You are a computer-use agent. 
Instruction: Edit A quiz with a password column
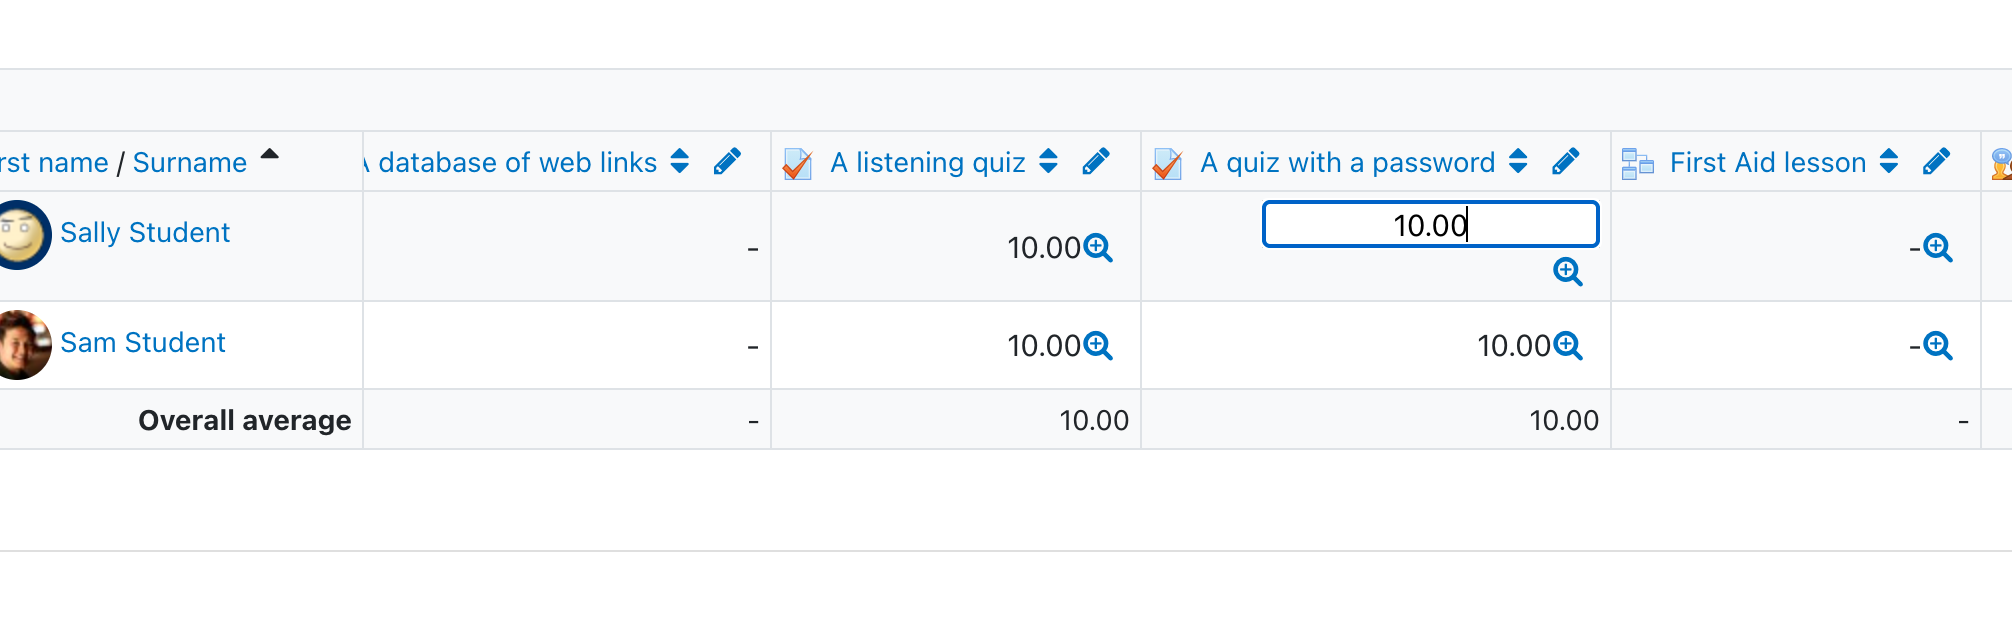point(1566,162)
